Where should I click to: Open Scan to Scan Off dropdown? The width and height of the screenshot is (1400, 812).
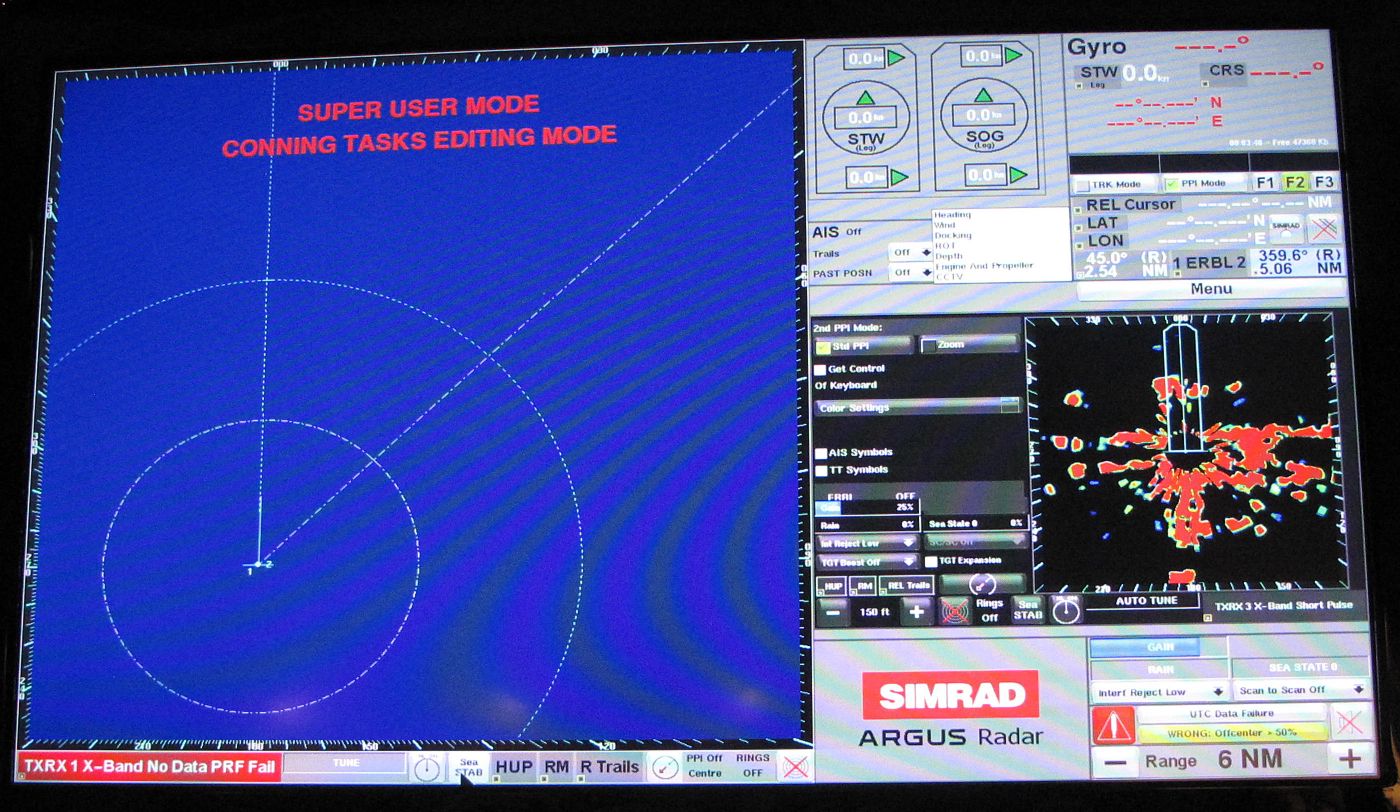[1302, 690]
